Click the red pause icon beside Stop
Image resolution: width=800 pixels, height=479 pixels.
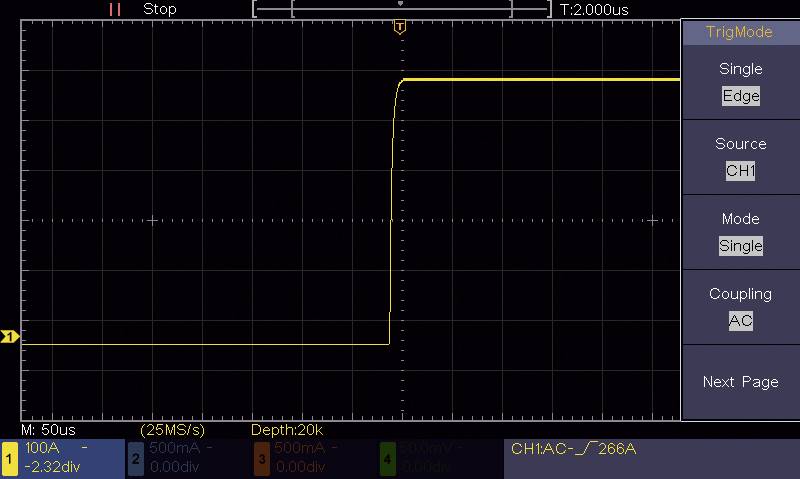pyautogui.click(x=115, y=9)
